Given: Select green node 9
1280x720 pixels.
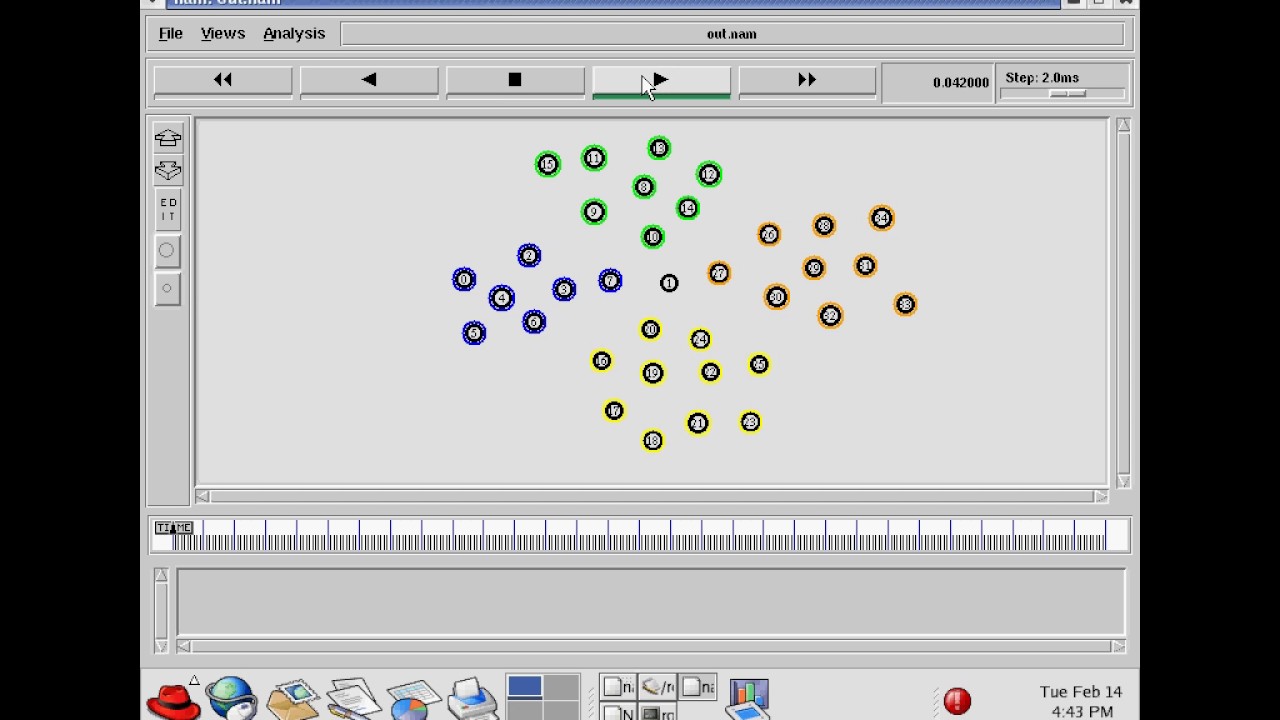Looking at the screenshot, I should pos(594,212).
